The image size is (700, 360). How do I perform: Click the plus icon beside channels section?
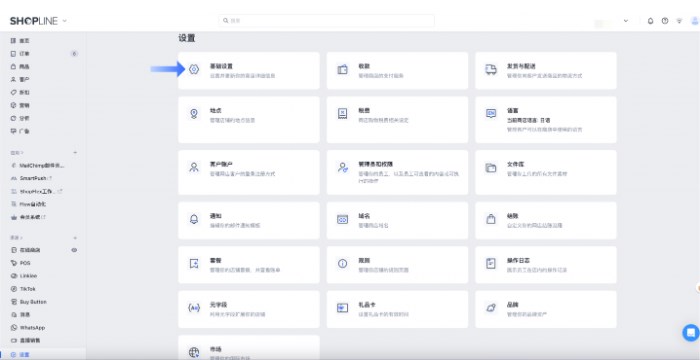(75, 238)
